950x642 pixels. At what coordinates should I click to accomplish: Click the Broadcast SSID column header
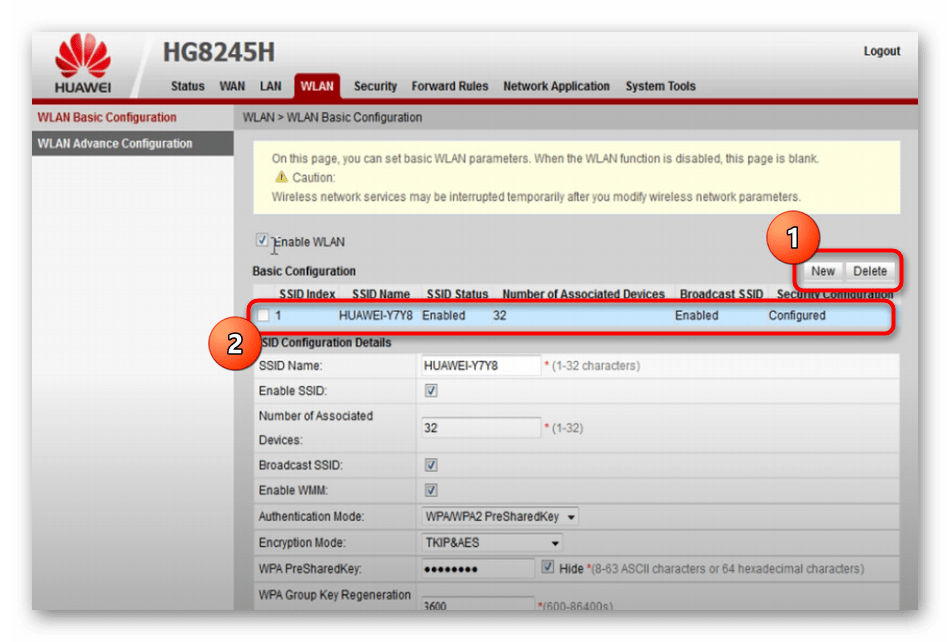[721, 294]
